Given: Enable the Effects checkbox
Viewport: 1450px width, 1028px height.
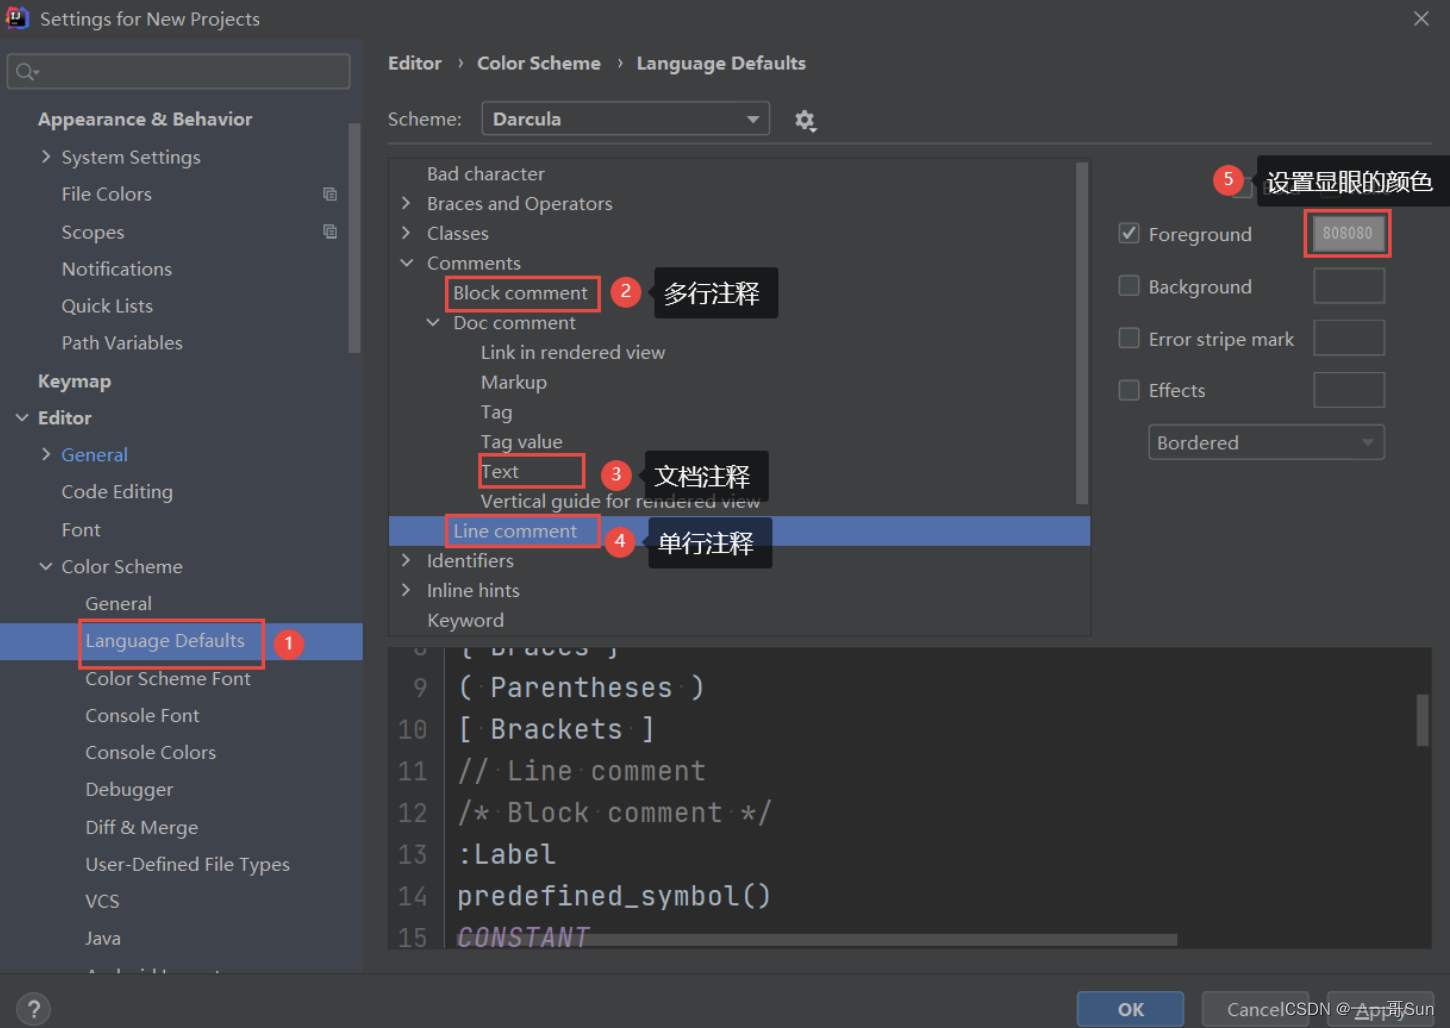Looking at the screenshot, I should (x=1129, y=390).
